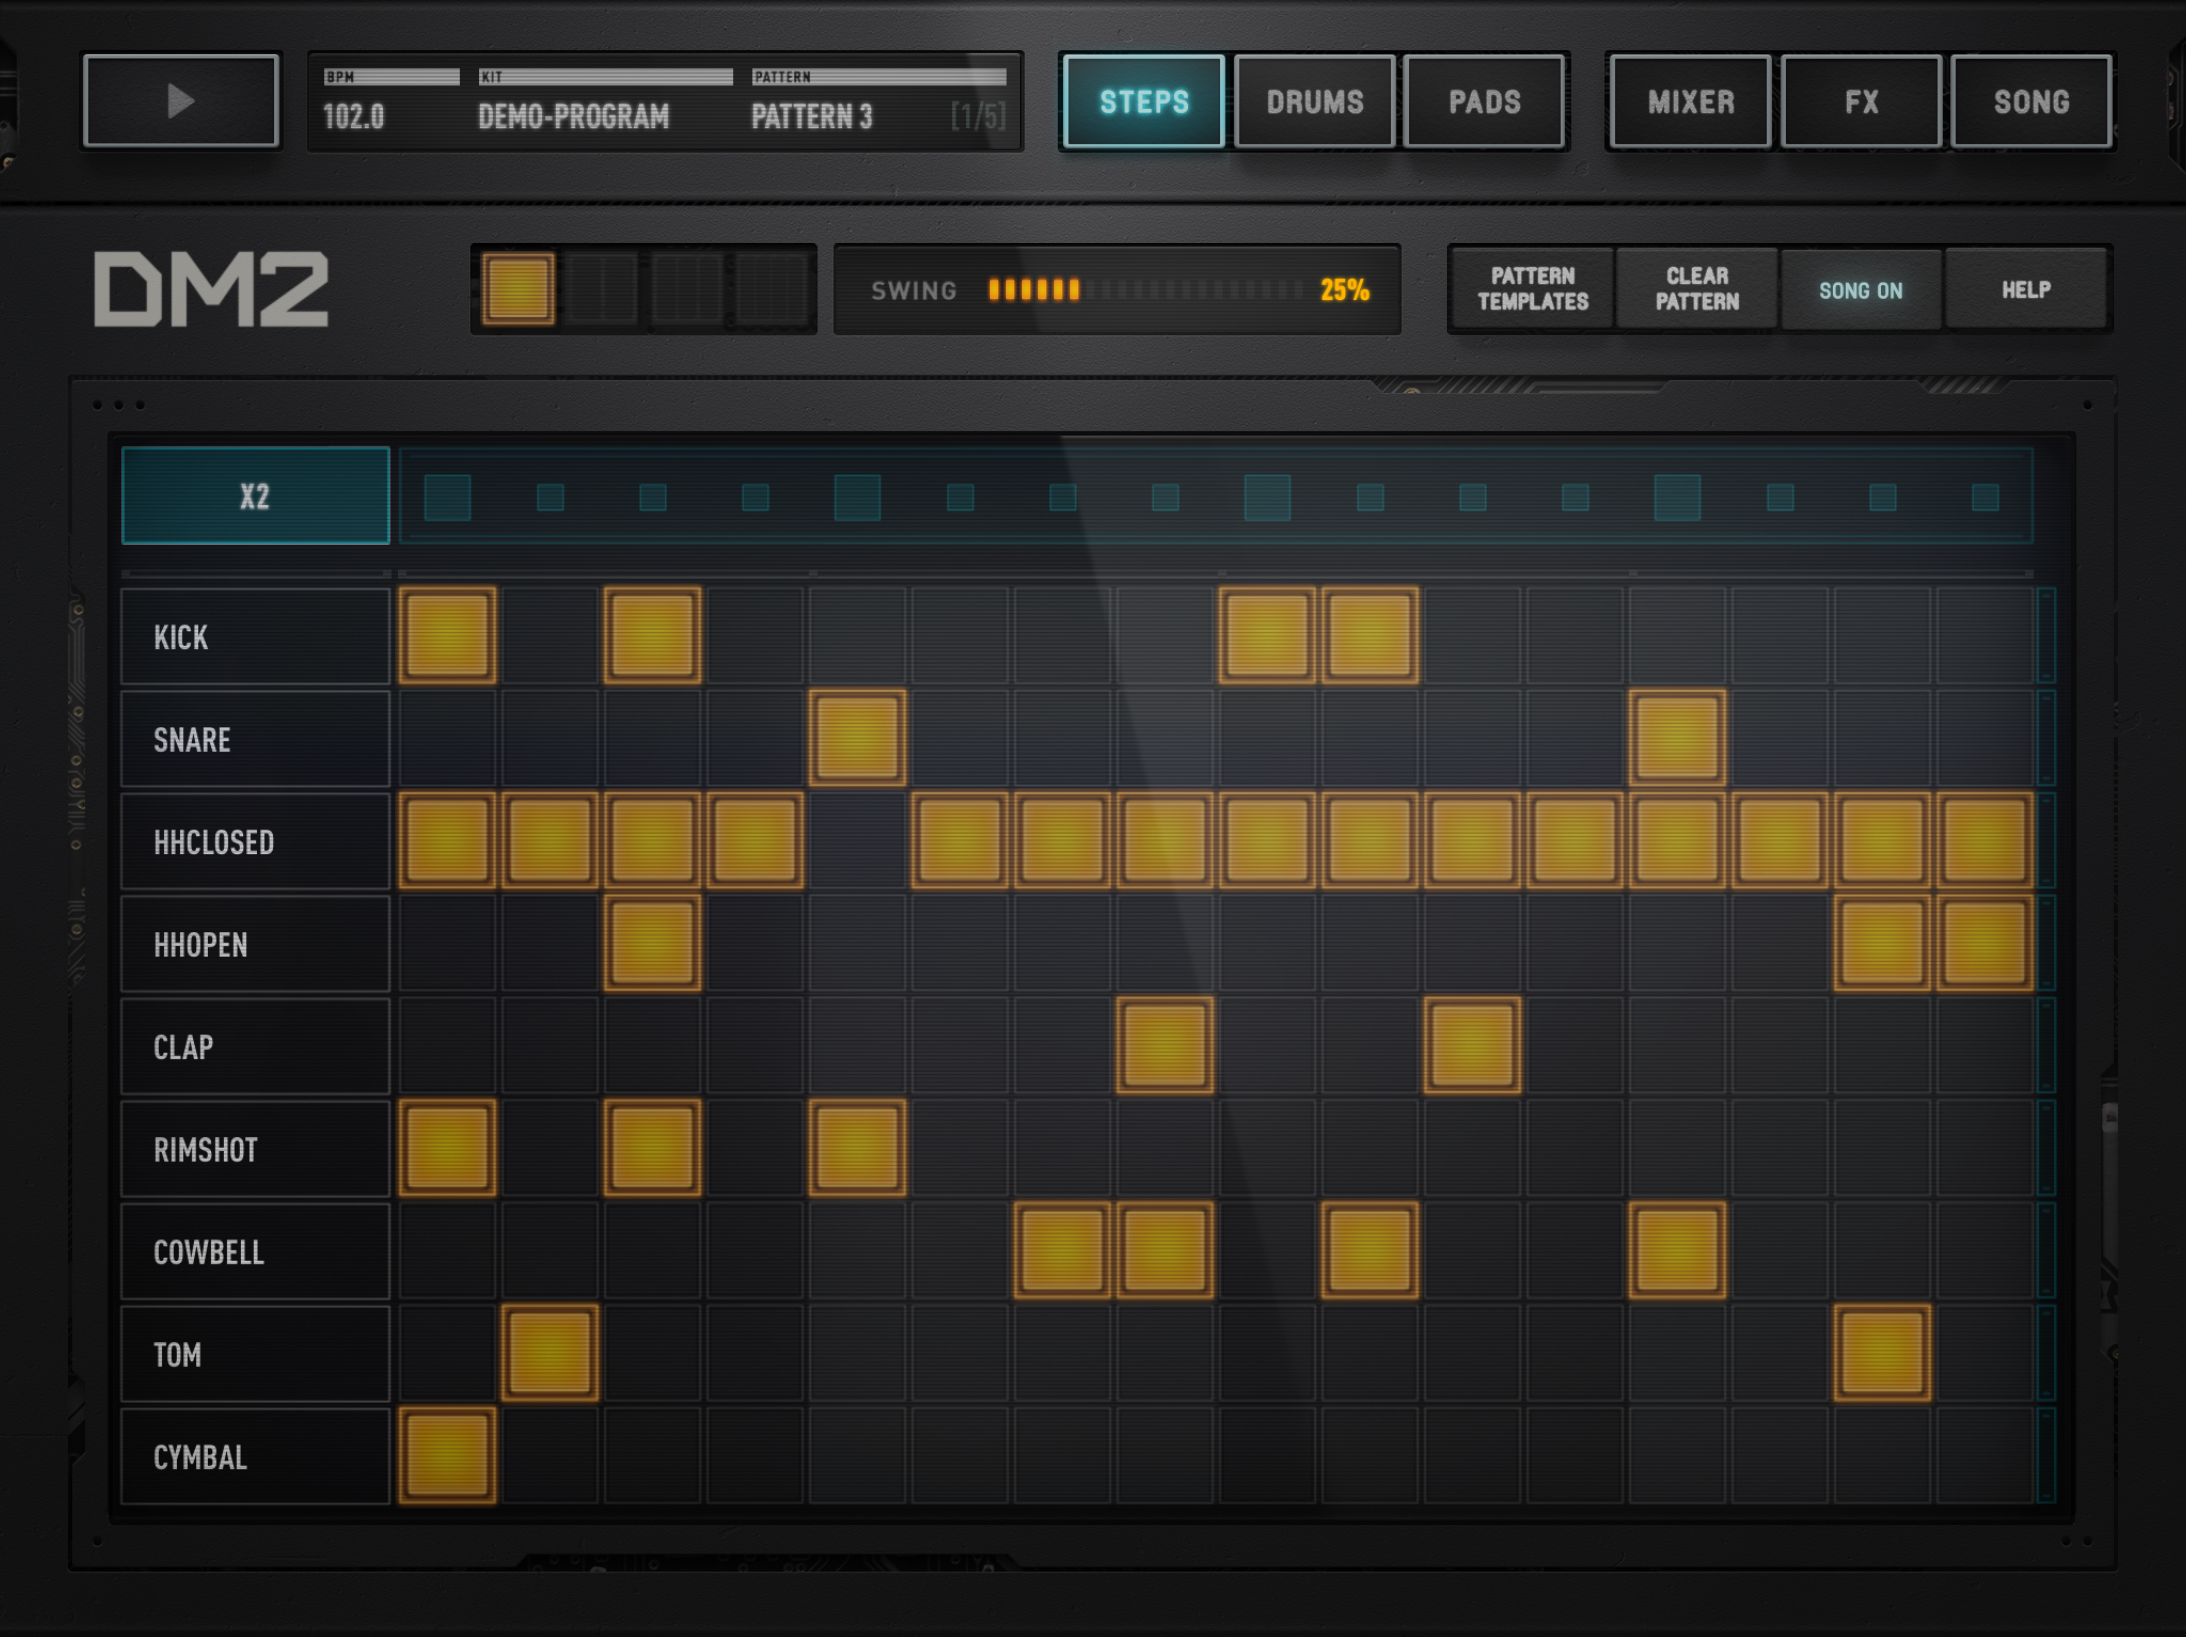Viewport: 2186px width, 1637px height.
Task: Select the CYMBAL track label
Action: coord(255,1456)
